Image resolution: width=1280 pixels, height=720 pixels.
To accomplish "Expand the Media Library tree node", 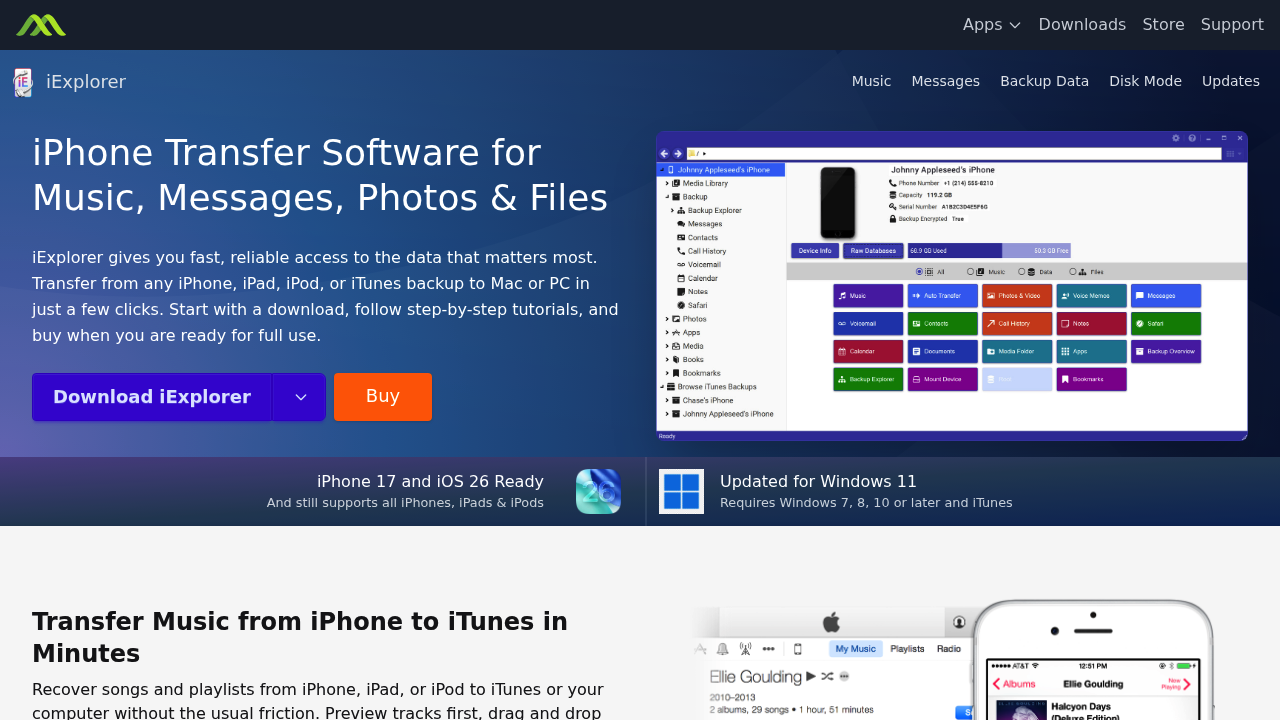I will click(x=666, y=183).
